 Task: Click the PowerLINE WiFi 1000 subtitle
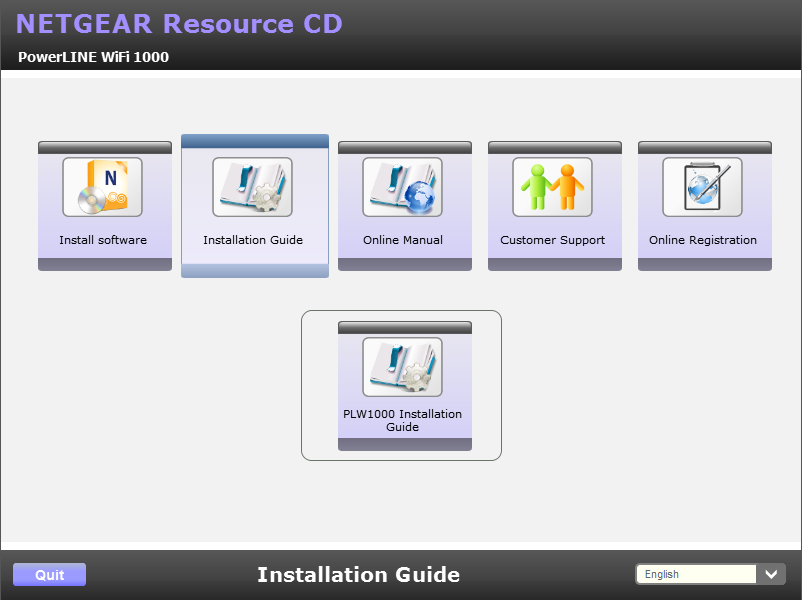coord(93,57)
